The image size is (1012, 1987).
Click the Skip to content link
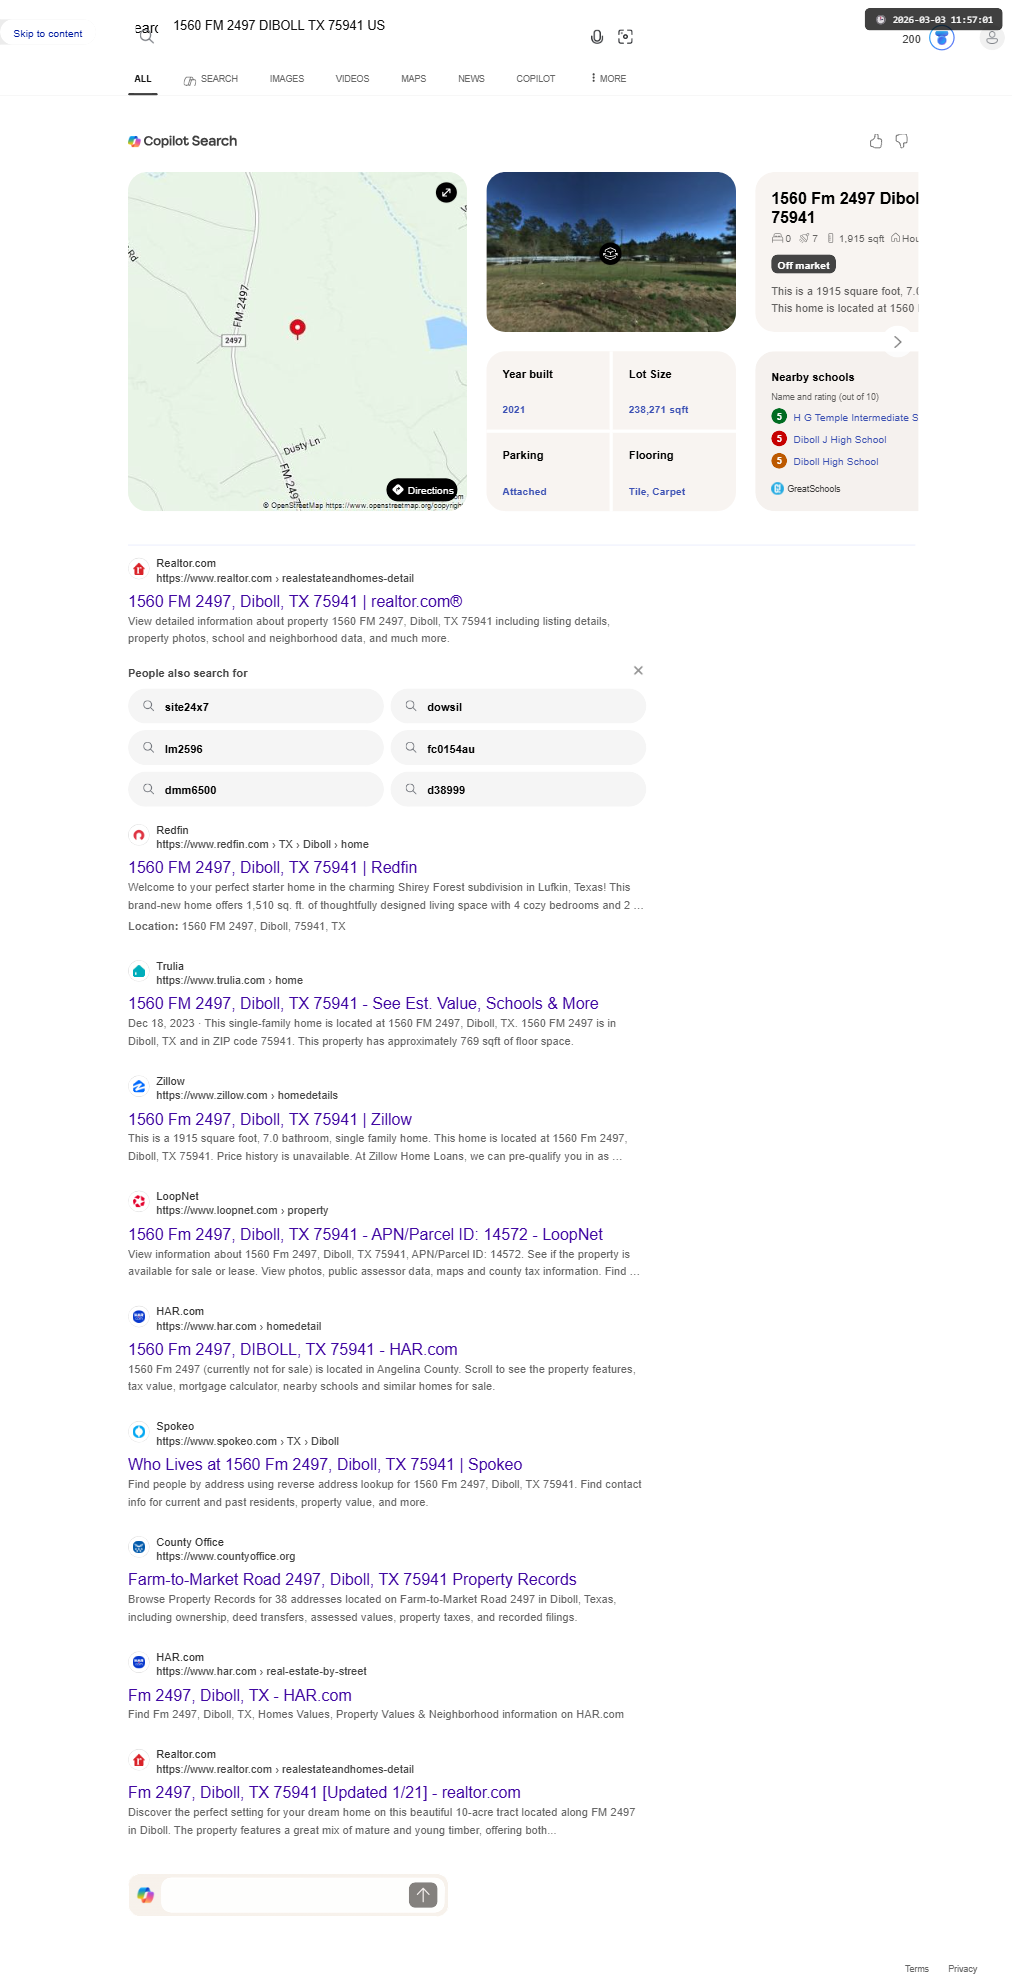(x=48, y=34)
